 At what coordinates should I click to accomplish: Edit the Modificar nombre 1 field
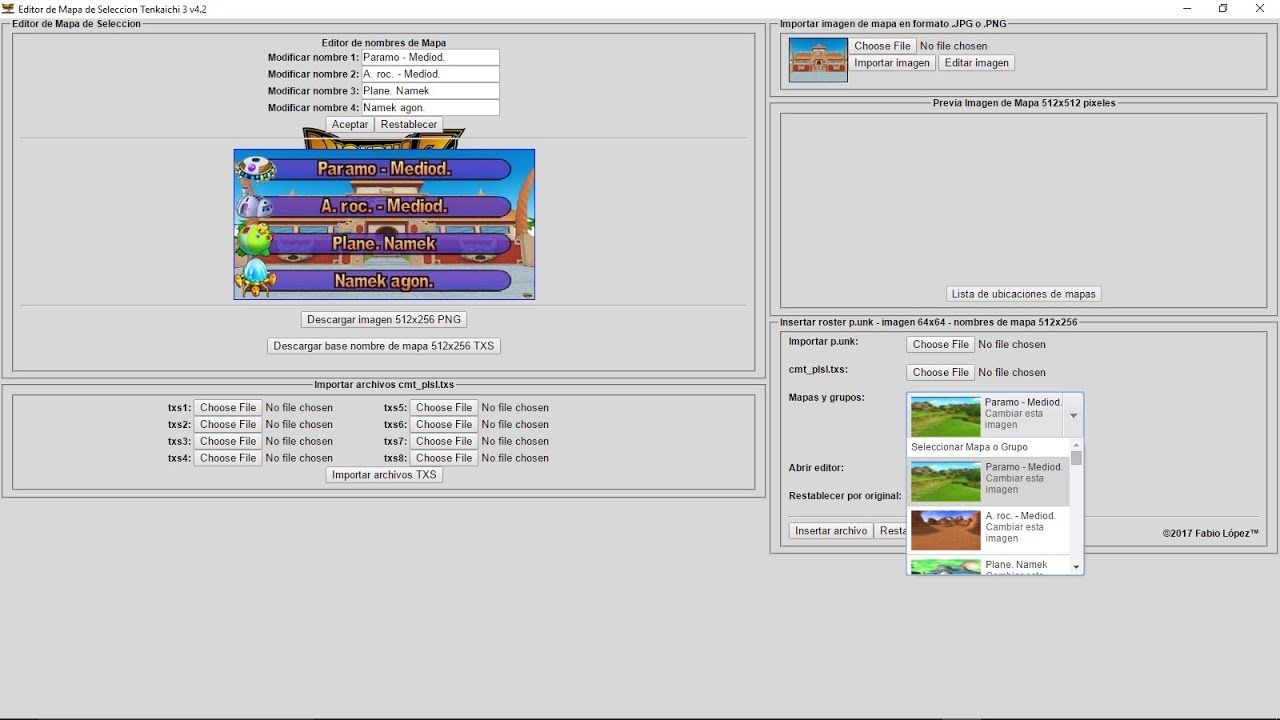click(x=430, y=58)
